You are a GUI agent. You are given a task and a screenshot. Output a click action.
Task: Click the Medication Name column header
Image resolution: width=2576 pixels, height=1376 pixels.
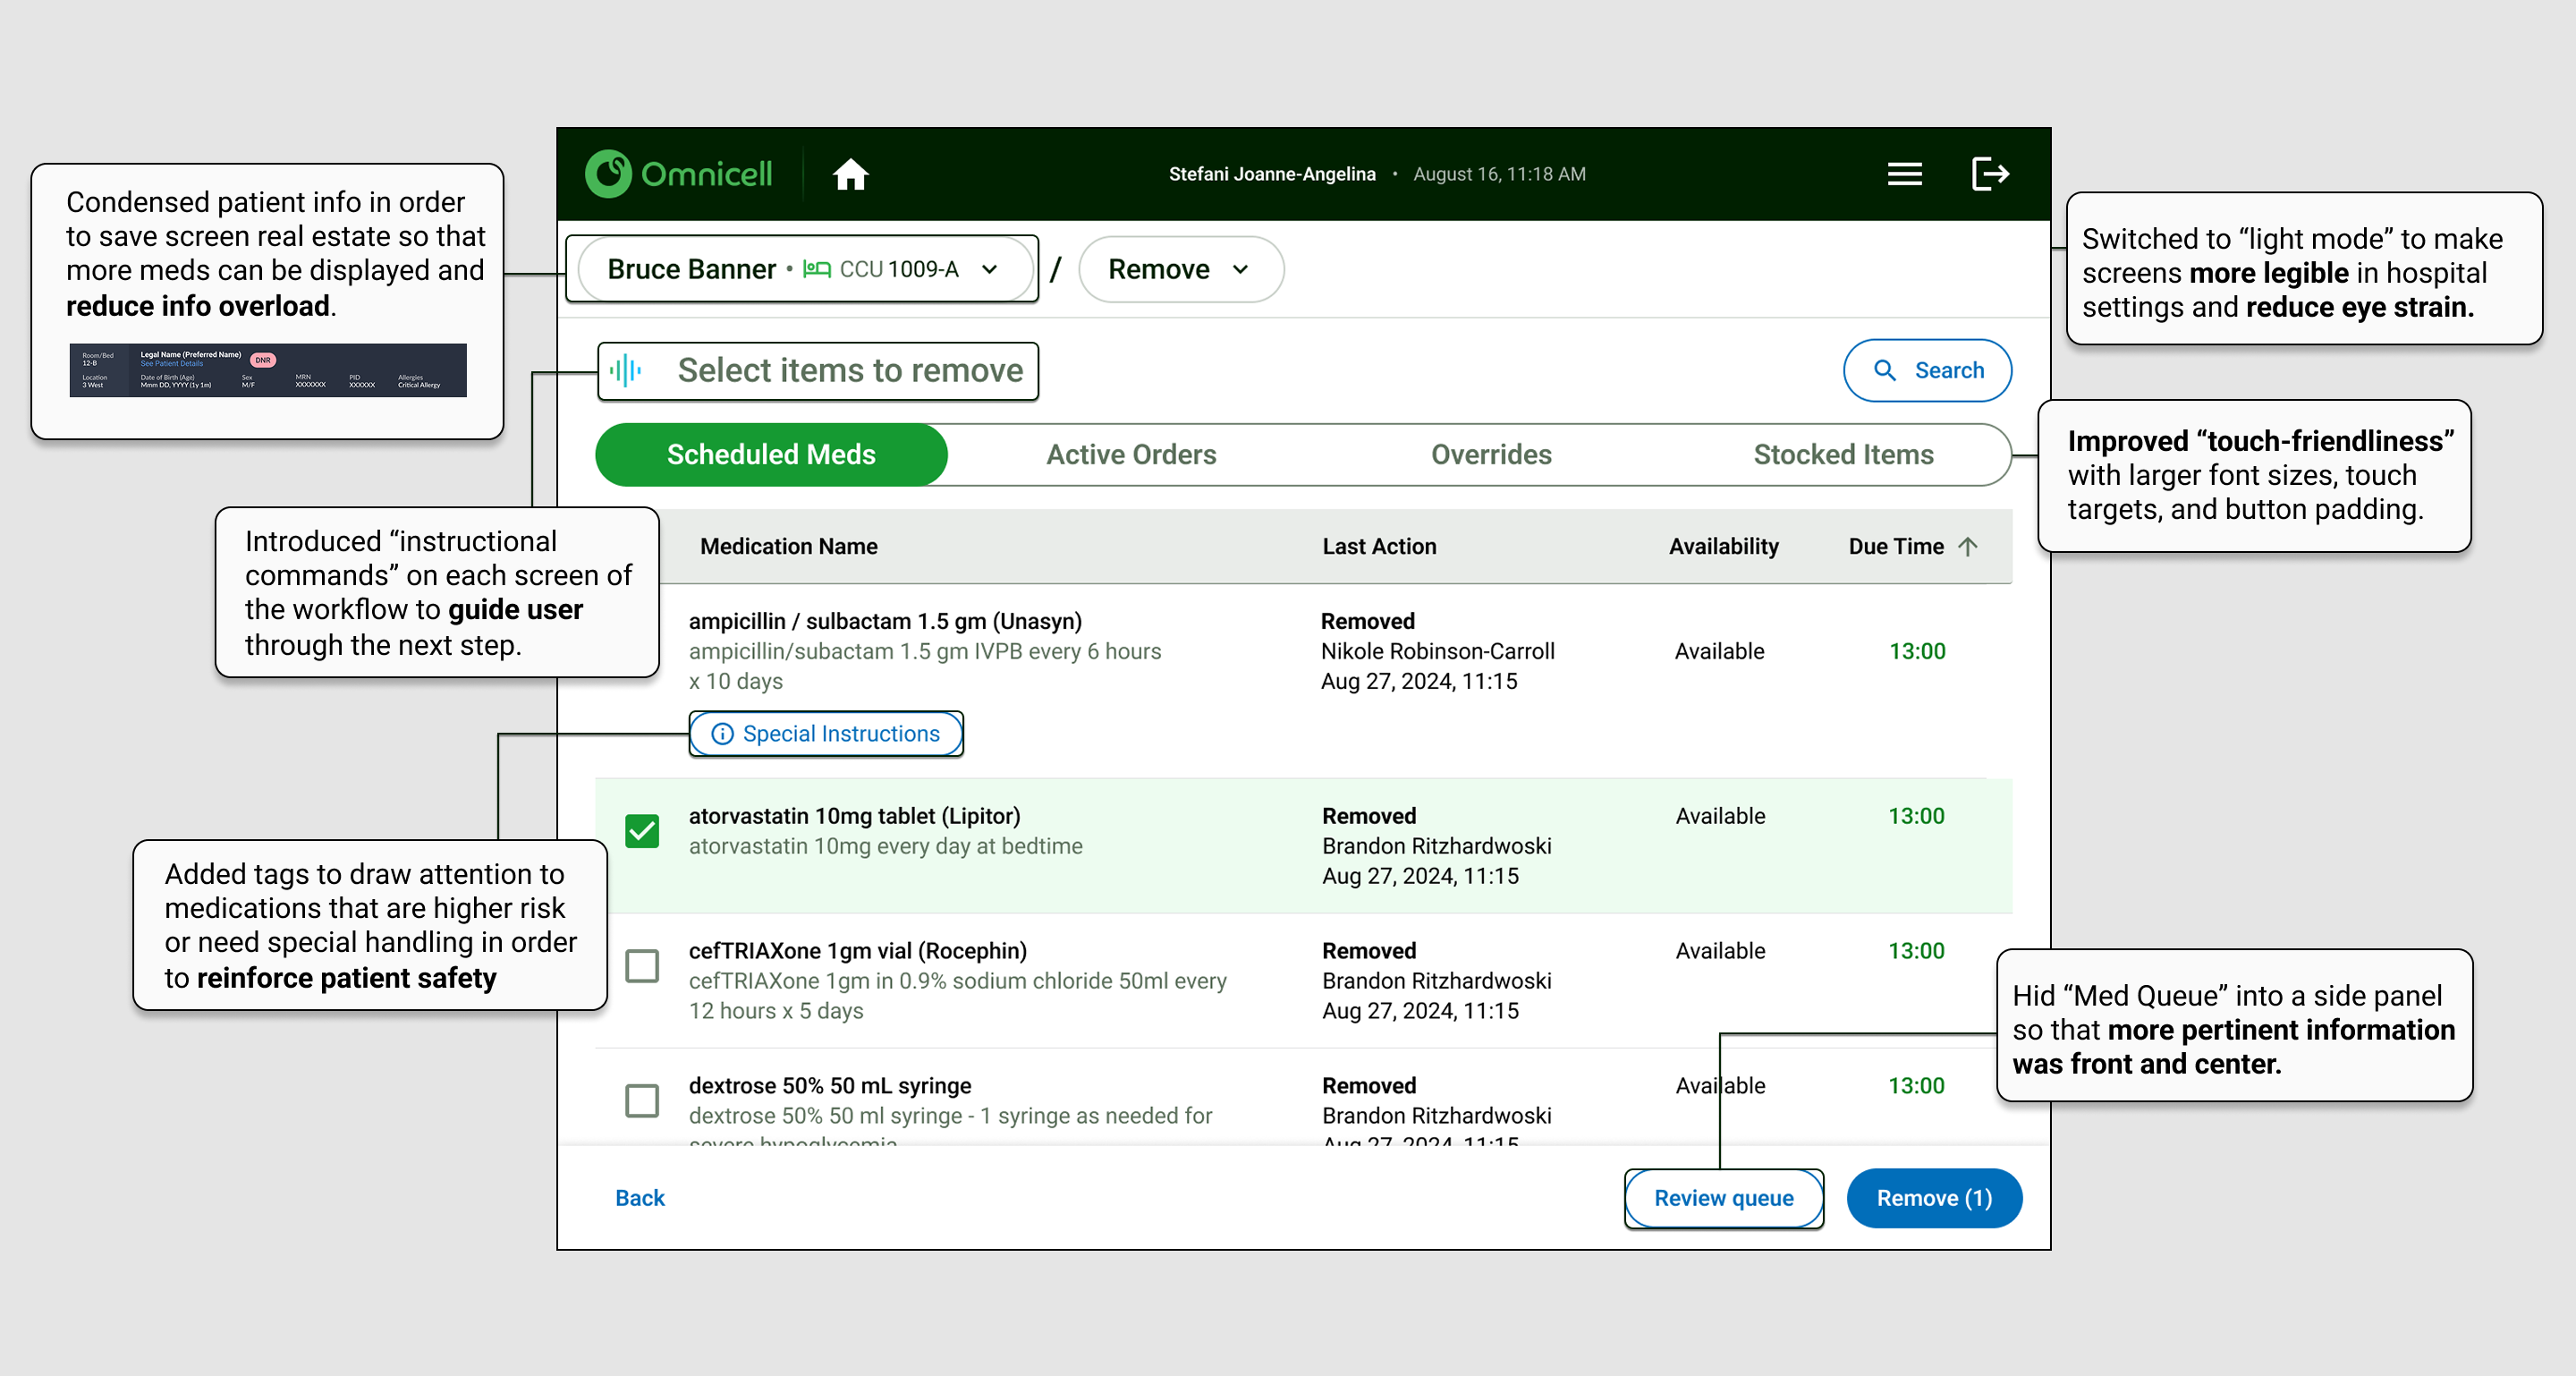(788, 546)
